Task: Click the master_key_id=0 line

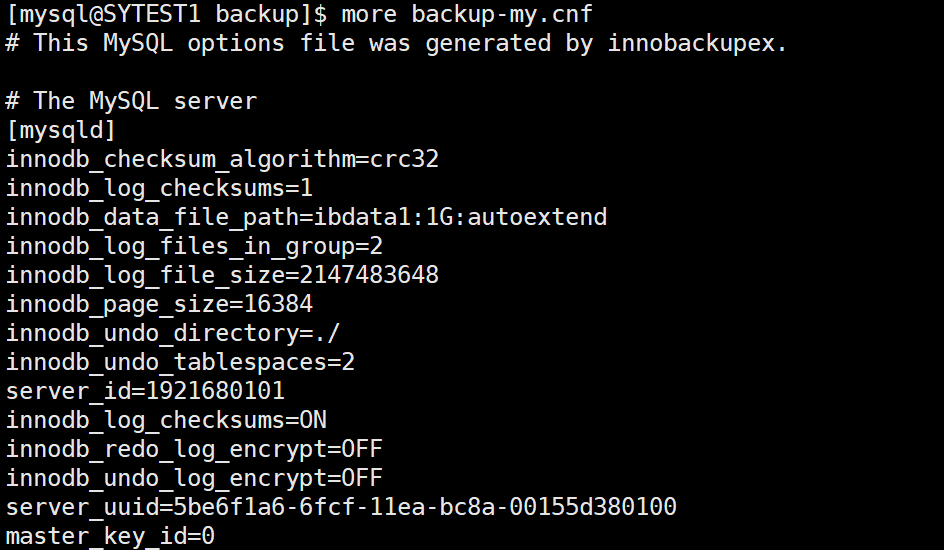Action: tap(110, 536)
